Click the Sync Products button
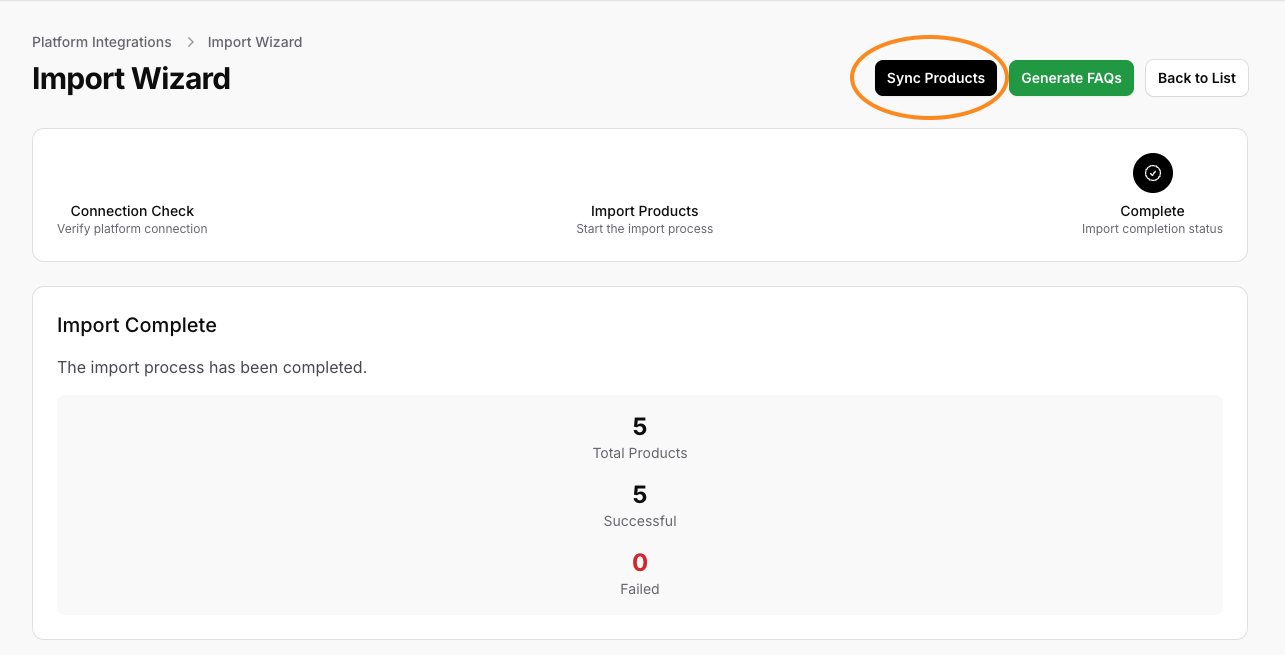1285x655 pixels. (936, 78)
